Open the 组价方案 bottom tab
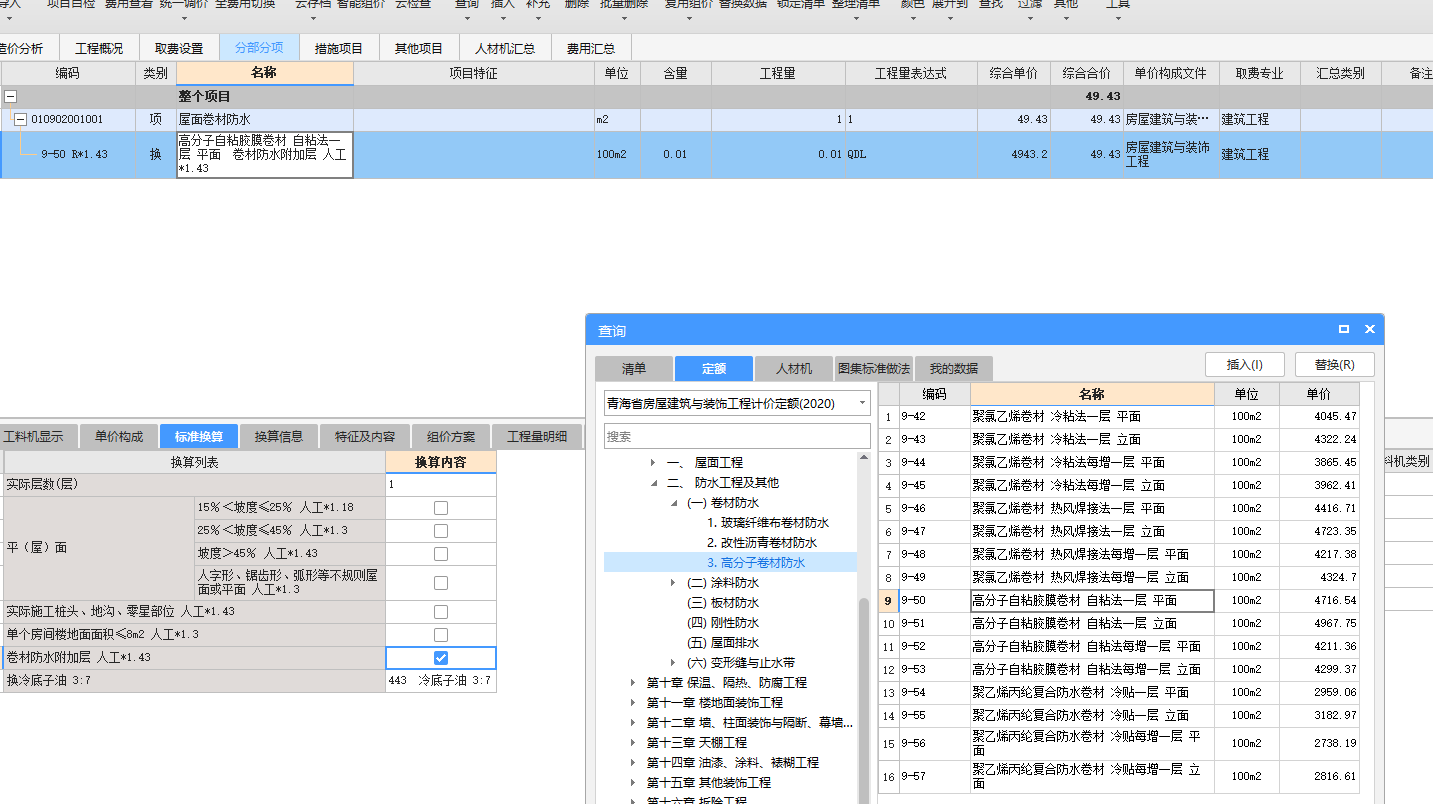 (451, 436)
